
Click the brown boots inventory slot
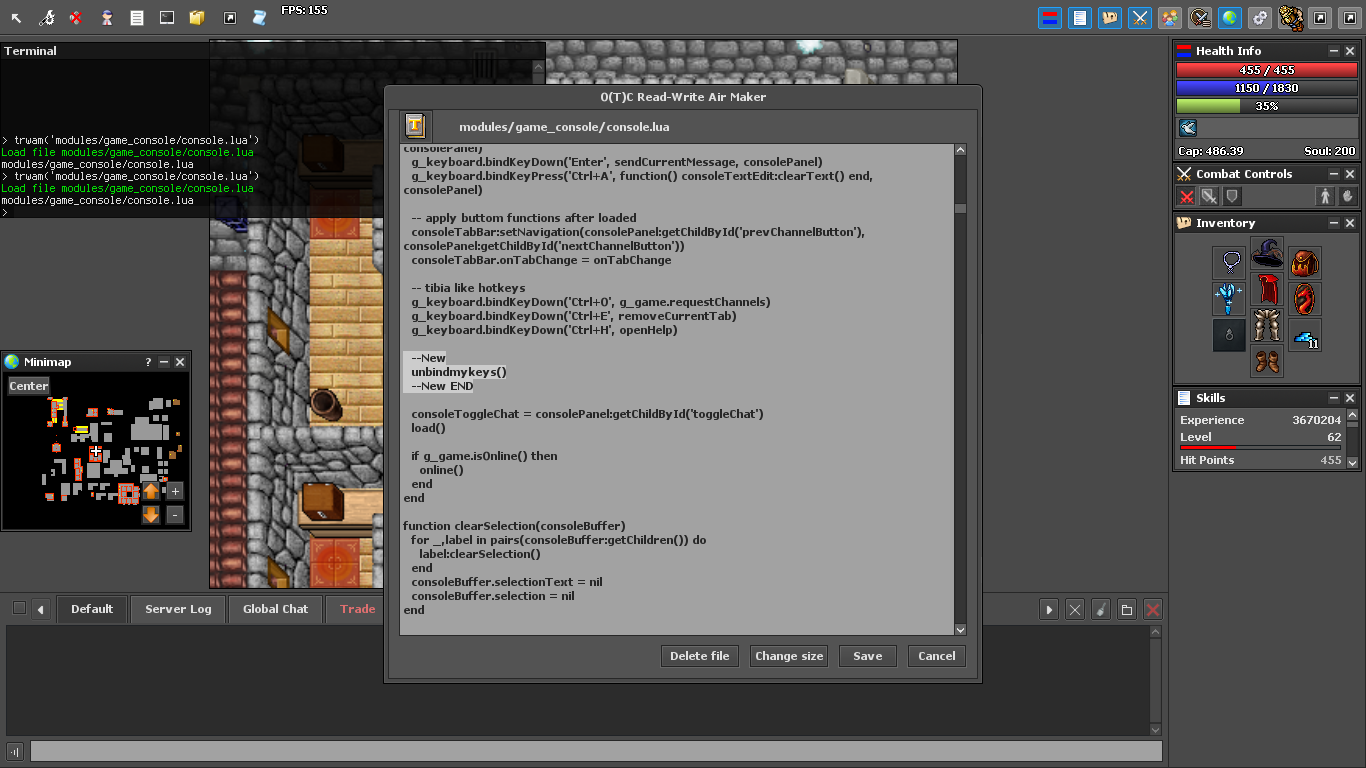click(1267, 362)
